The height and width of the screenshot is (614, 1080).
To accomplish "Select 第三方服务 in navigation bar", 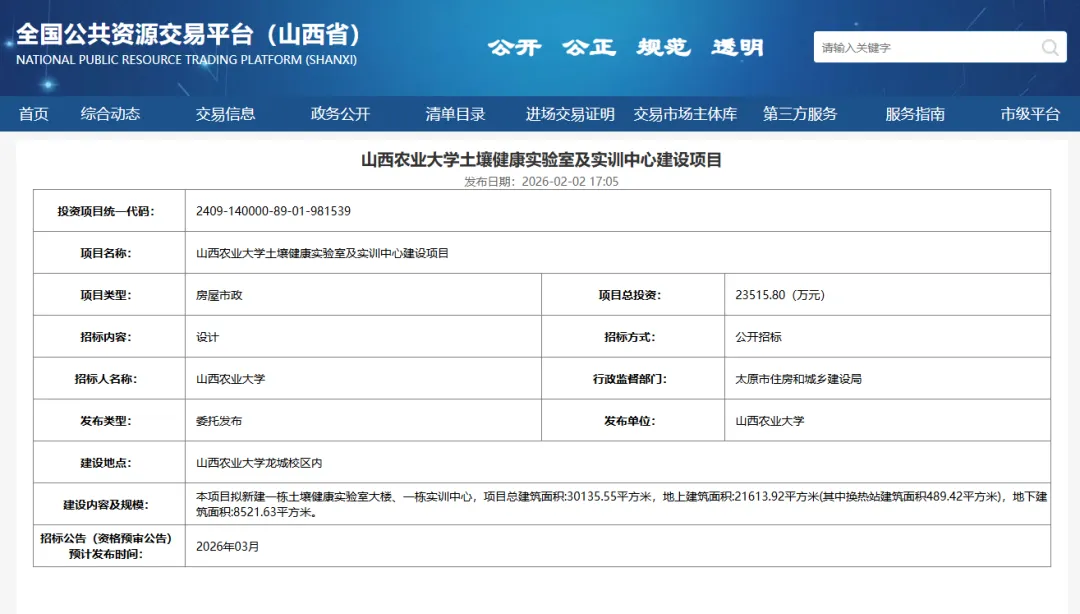I will tap(800, 114).
